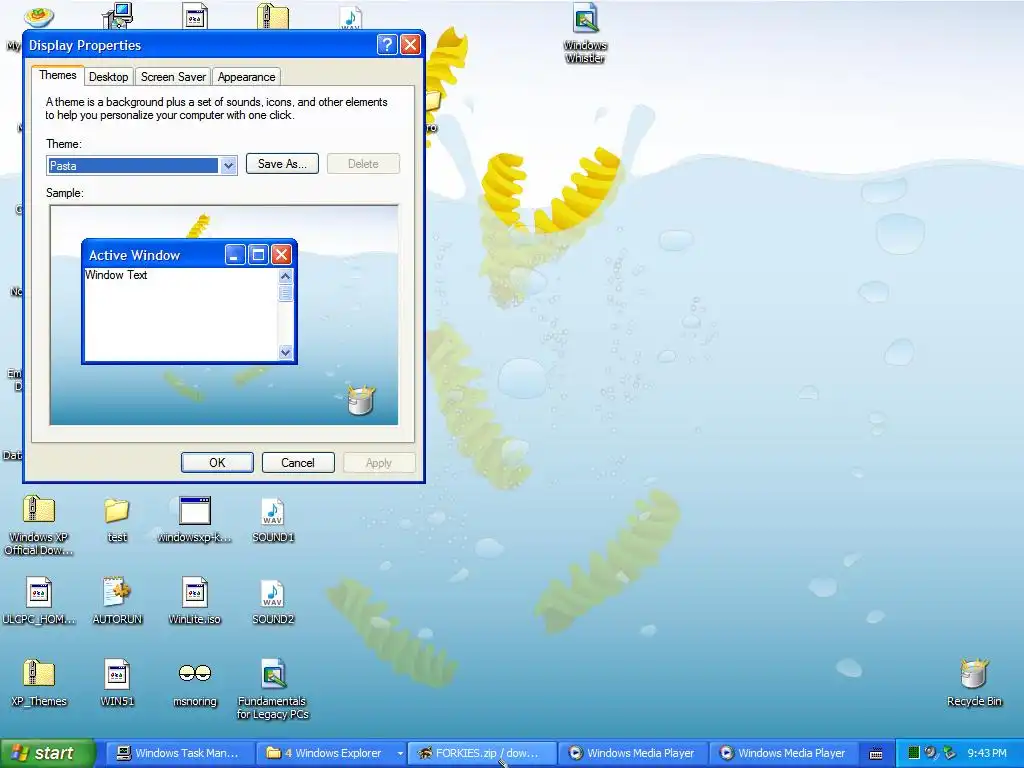Click the Display Properties help question-mark button
The height and width of the screenshot is (768, 1024).
(387, 44)
